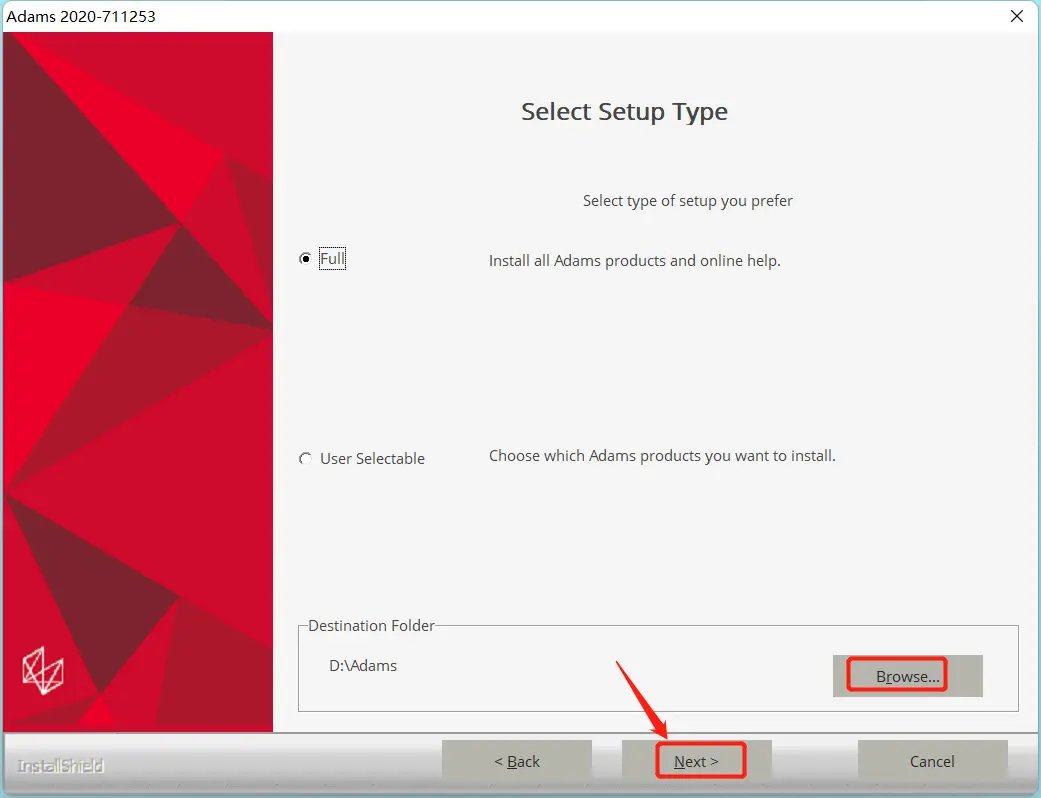The width and height of the screenshot is (1041, 798).
Task: Click the 'Destination Folder' group label
Action: pyautogui.click(x=371, y=625)
